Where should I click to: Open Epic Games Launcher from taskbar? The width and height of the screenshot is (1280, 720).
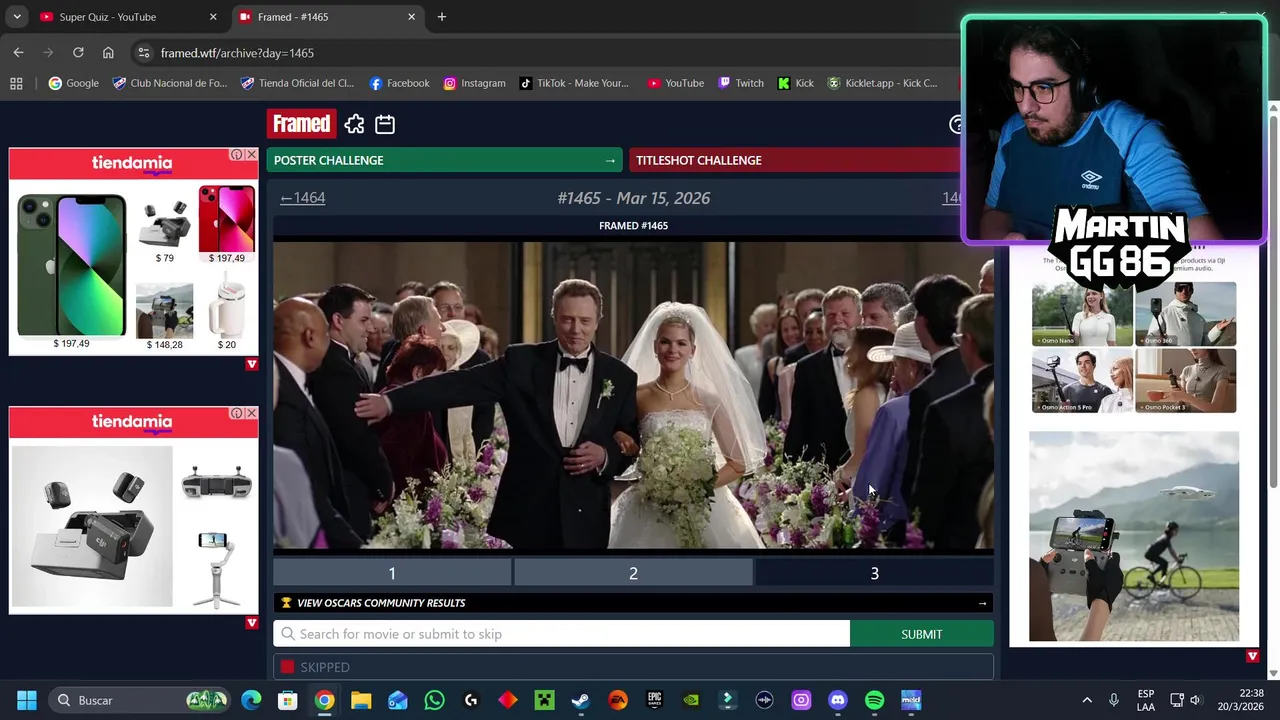654,700
